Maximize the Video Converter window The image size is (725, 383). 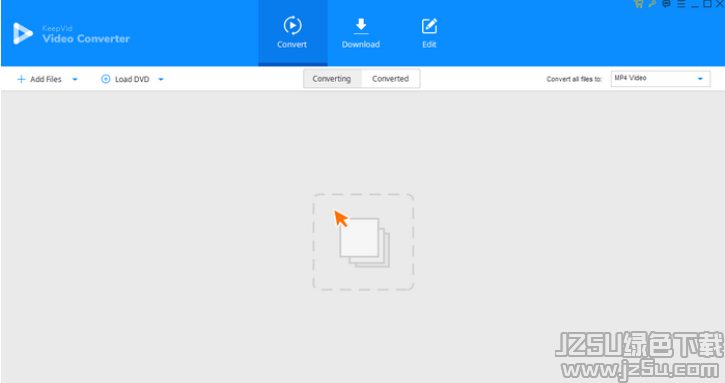707,4
